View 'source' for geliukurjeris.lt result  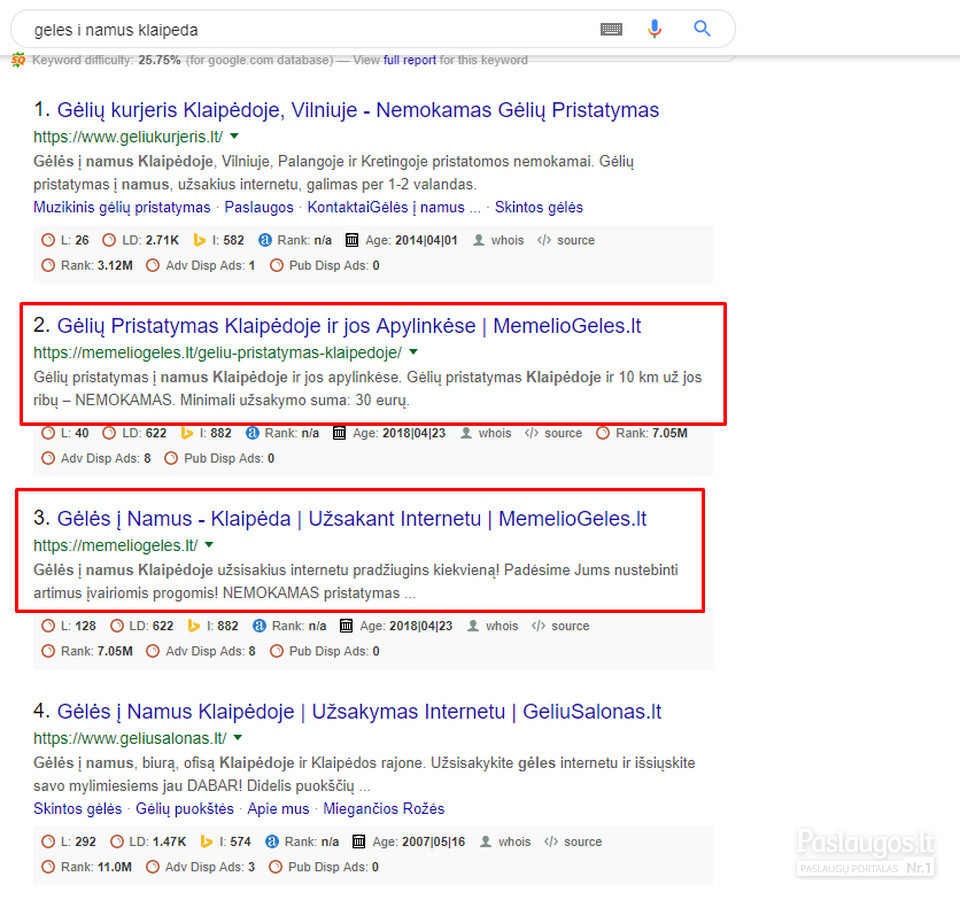(566, 240)
